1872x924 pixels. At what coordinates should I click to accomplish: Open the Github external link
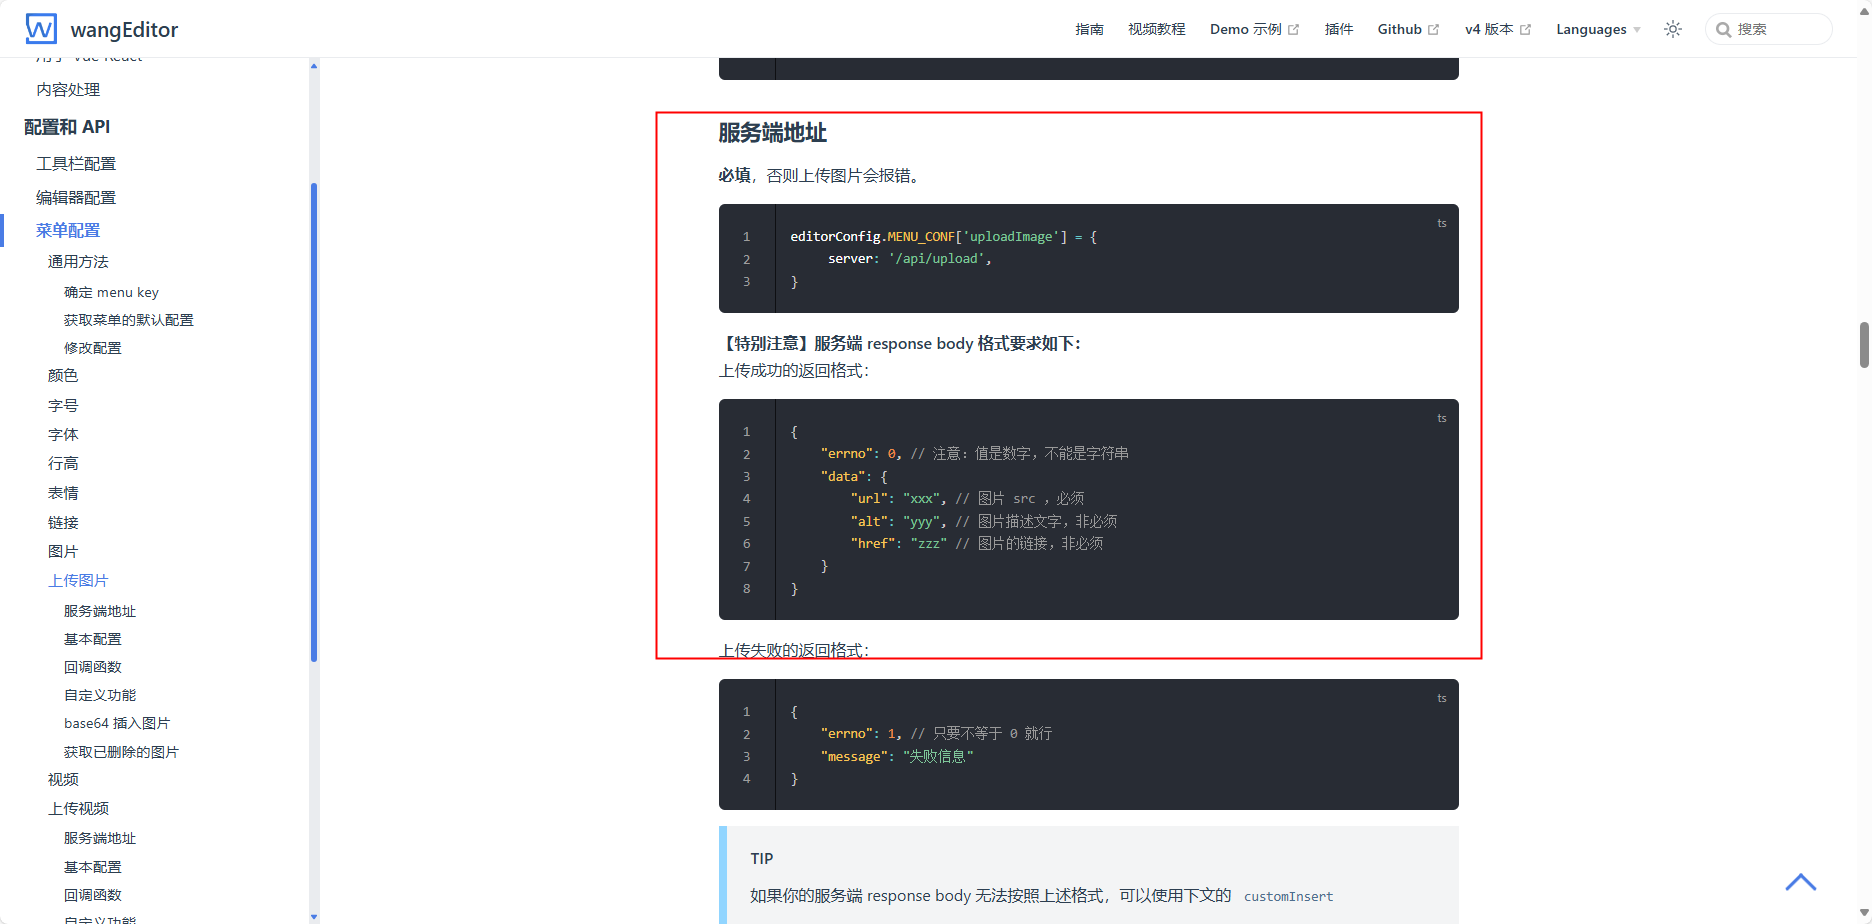(x=1408, y=29)
